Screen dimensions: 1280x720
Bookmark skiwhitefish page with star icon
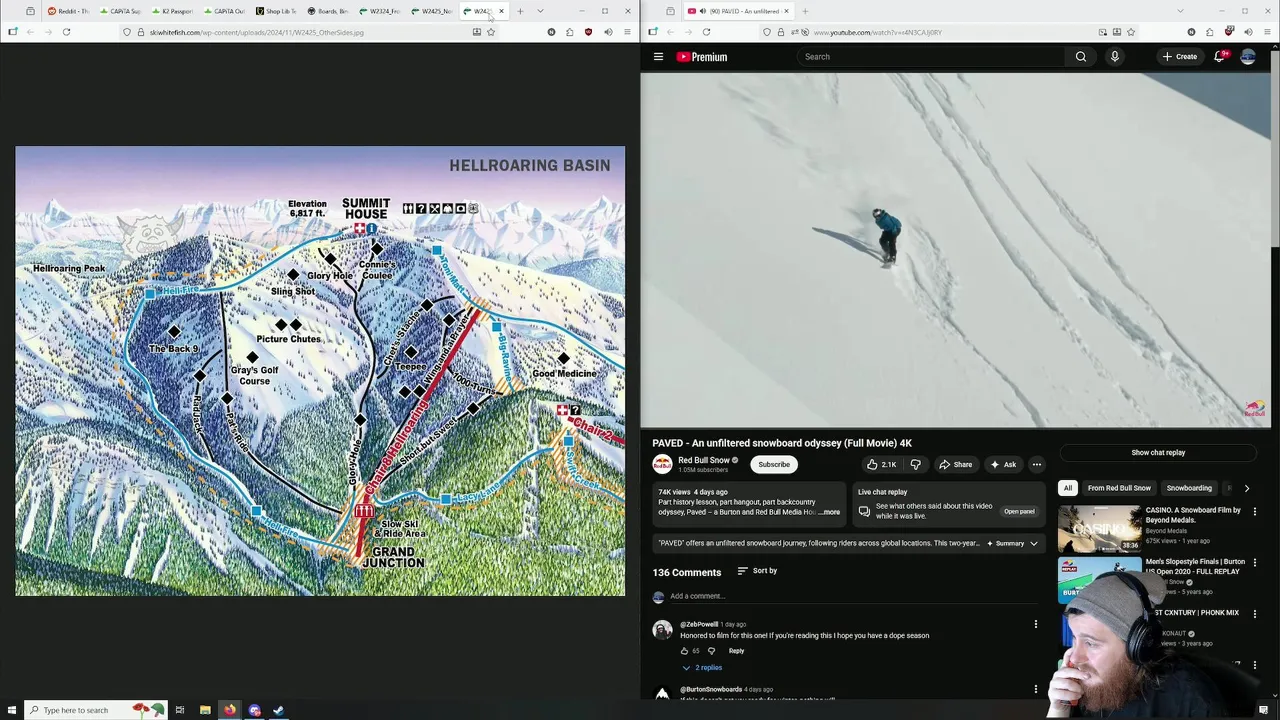490,32
